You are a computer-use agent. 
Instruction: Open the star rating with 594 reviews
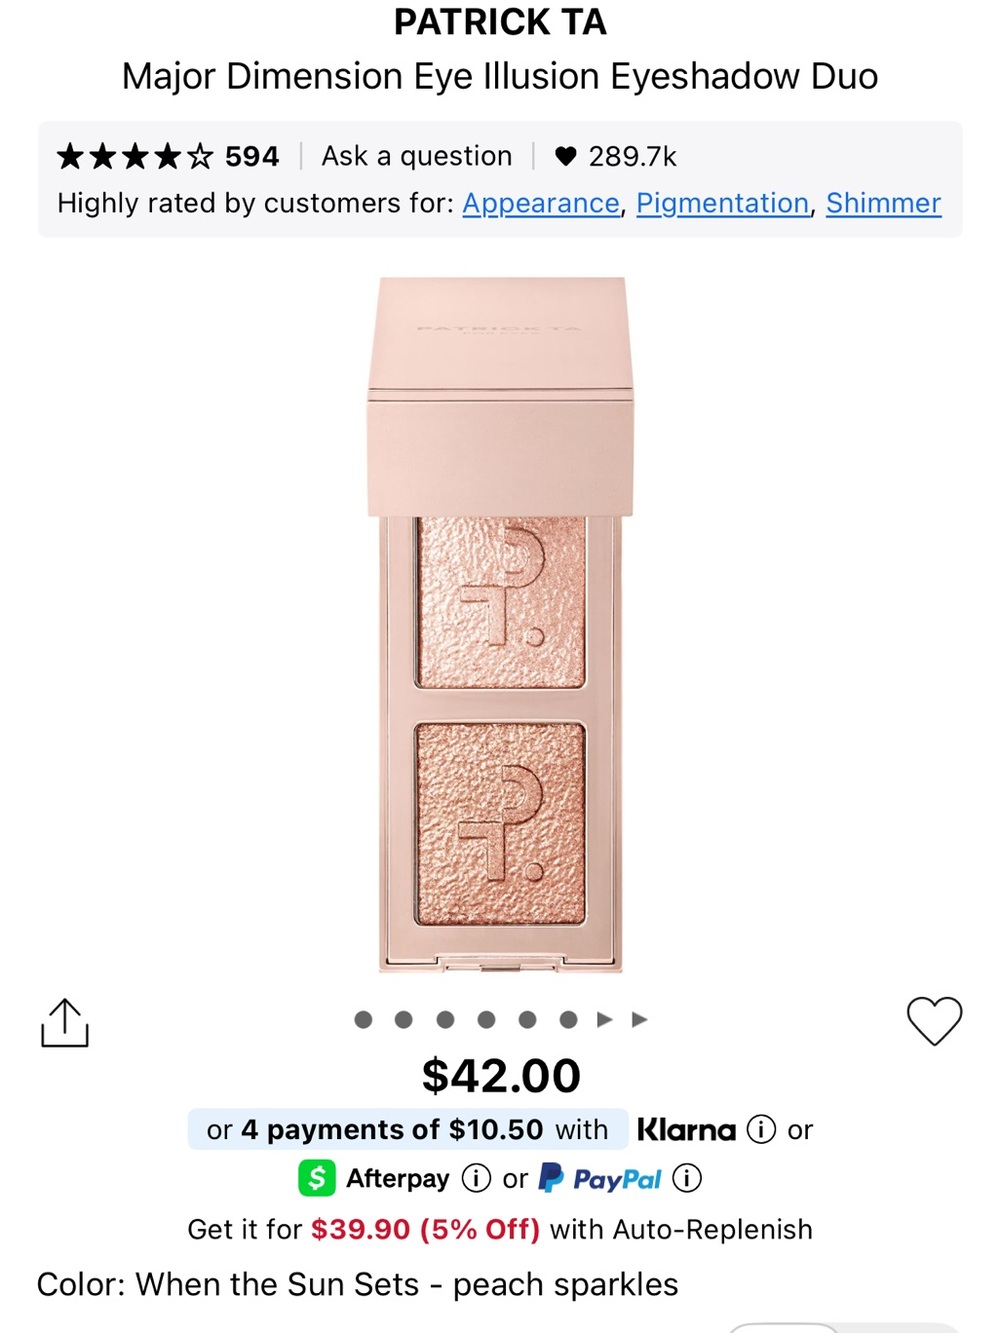click(168, 156)
